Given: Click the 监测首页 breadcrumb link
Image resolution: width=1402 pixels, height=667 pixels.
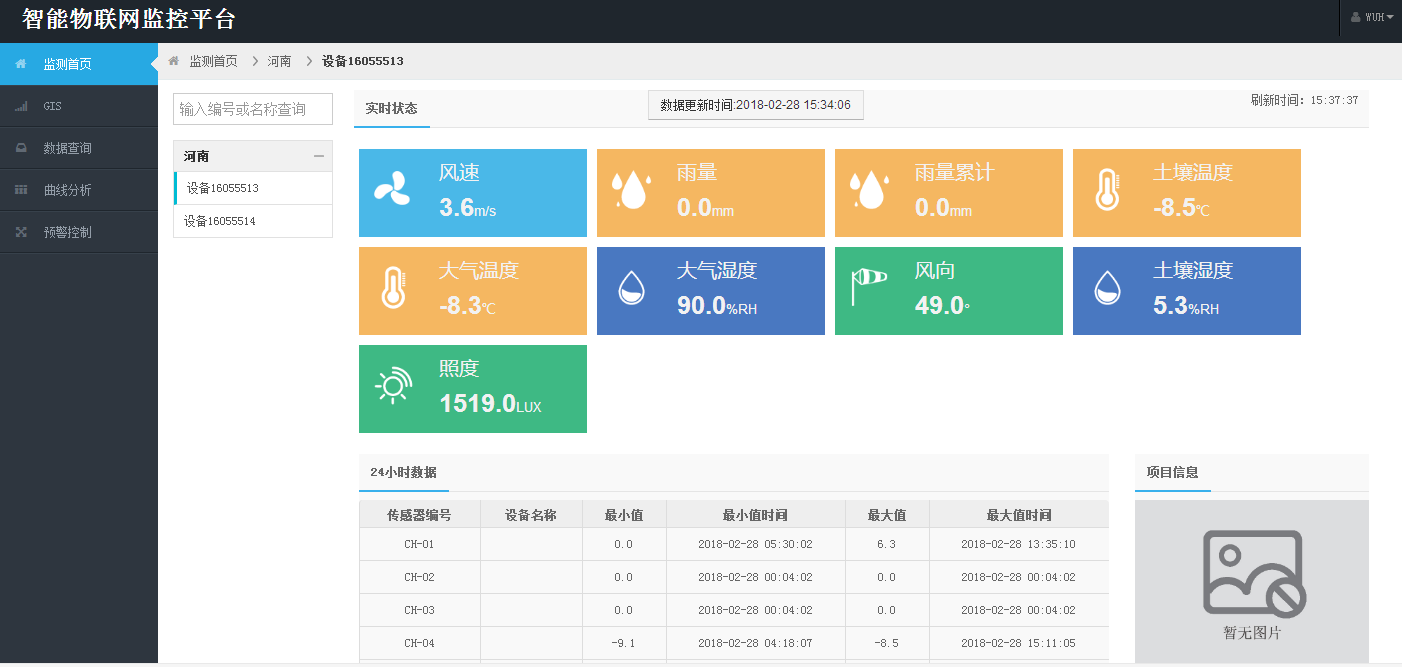Looking at the screenshot, I should (x=214, y=61).
